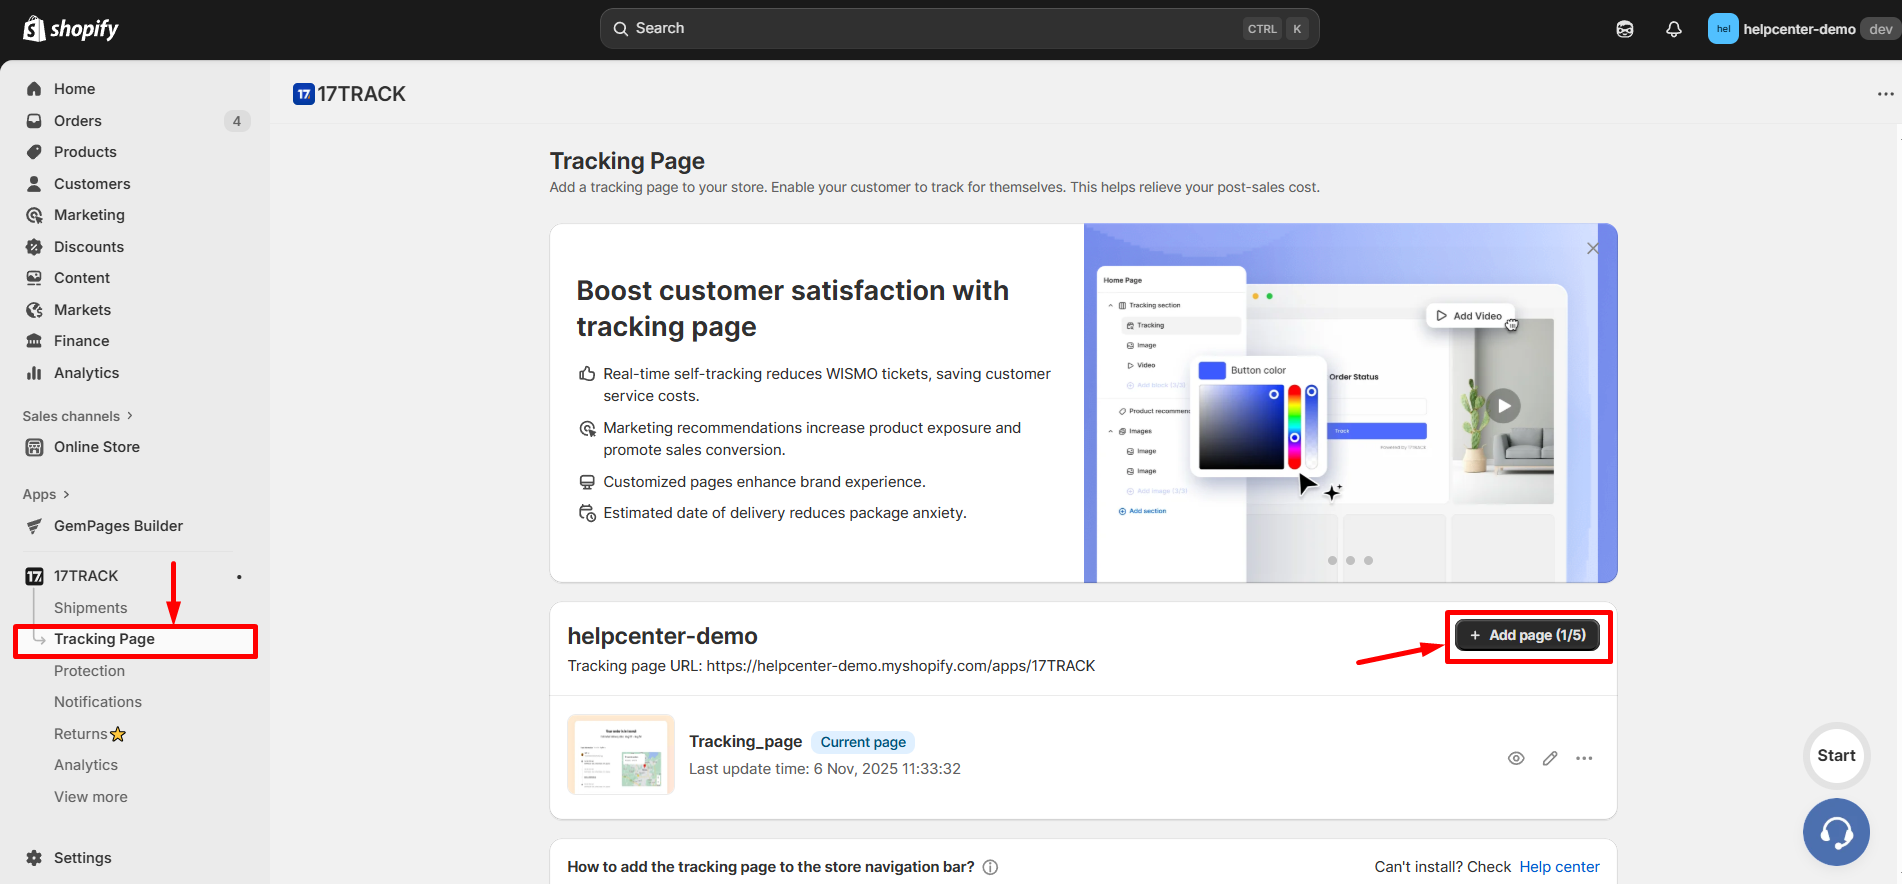This screenshot has height=884, width=1902.
Task: Click the info icon beside navigation bar question
Action: (990, 867)
